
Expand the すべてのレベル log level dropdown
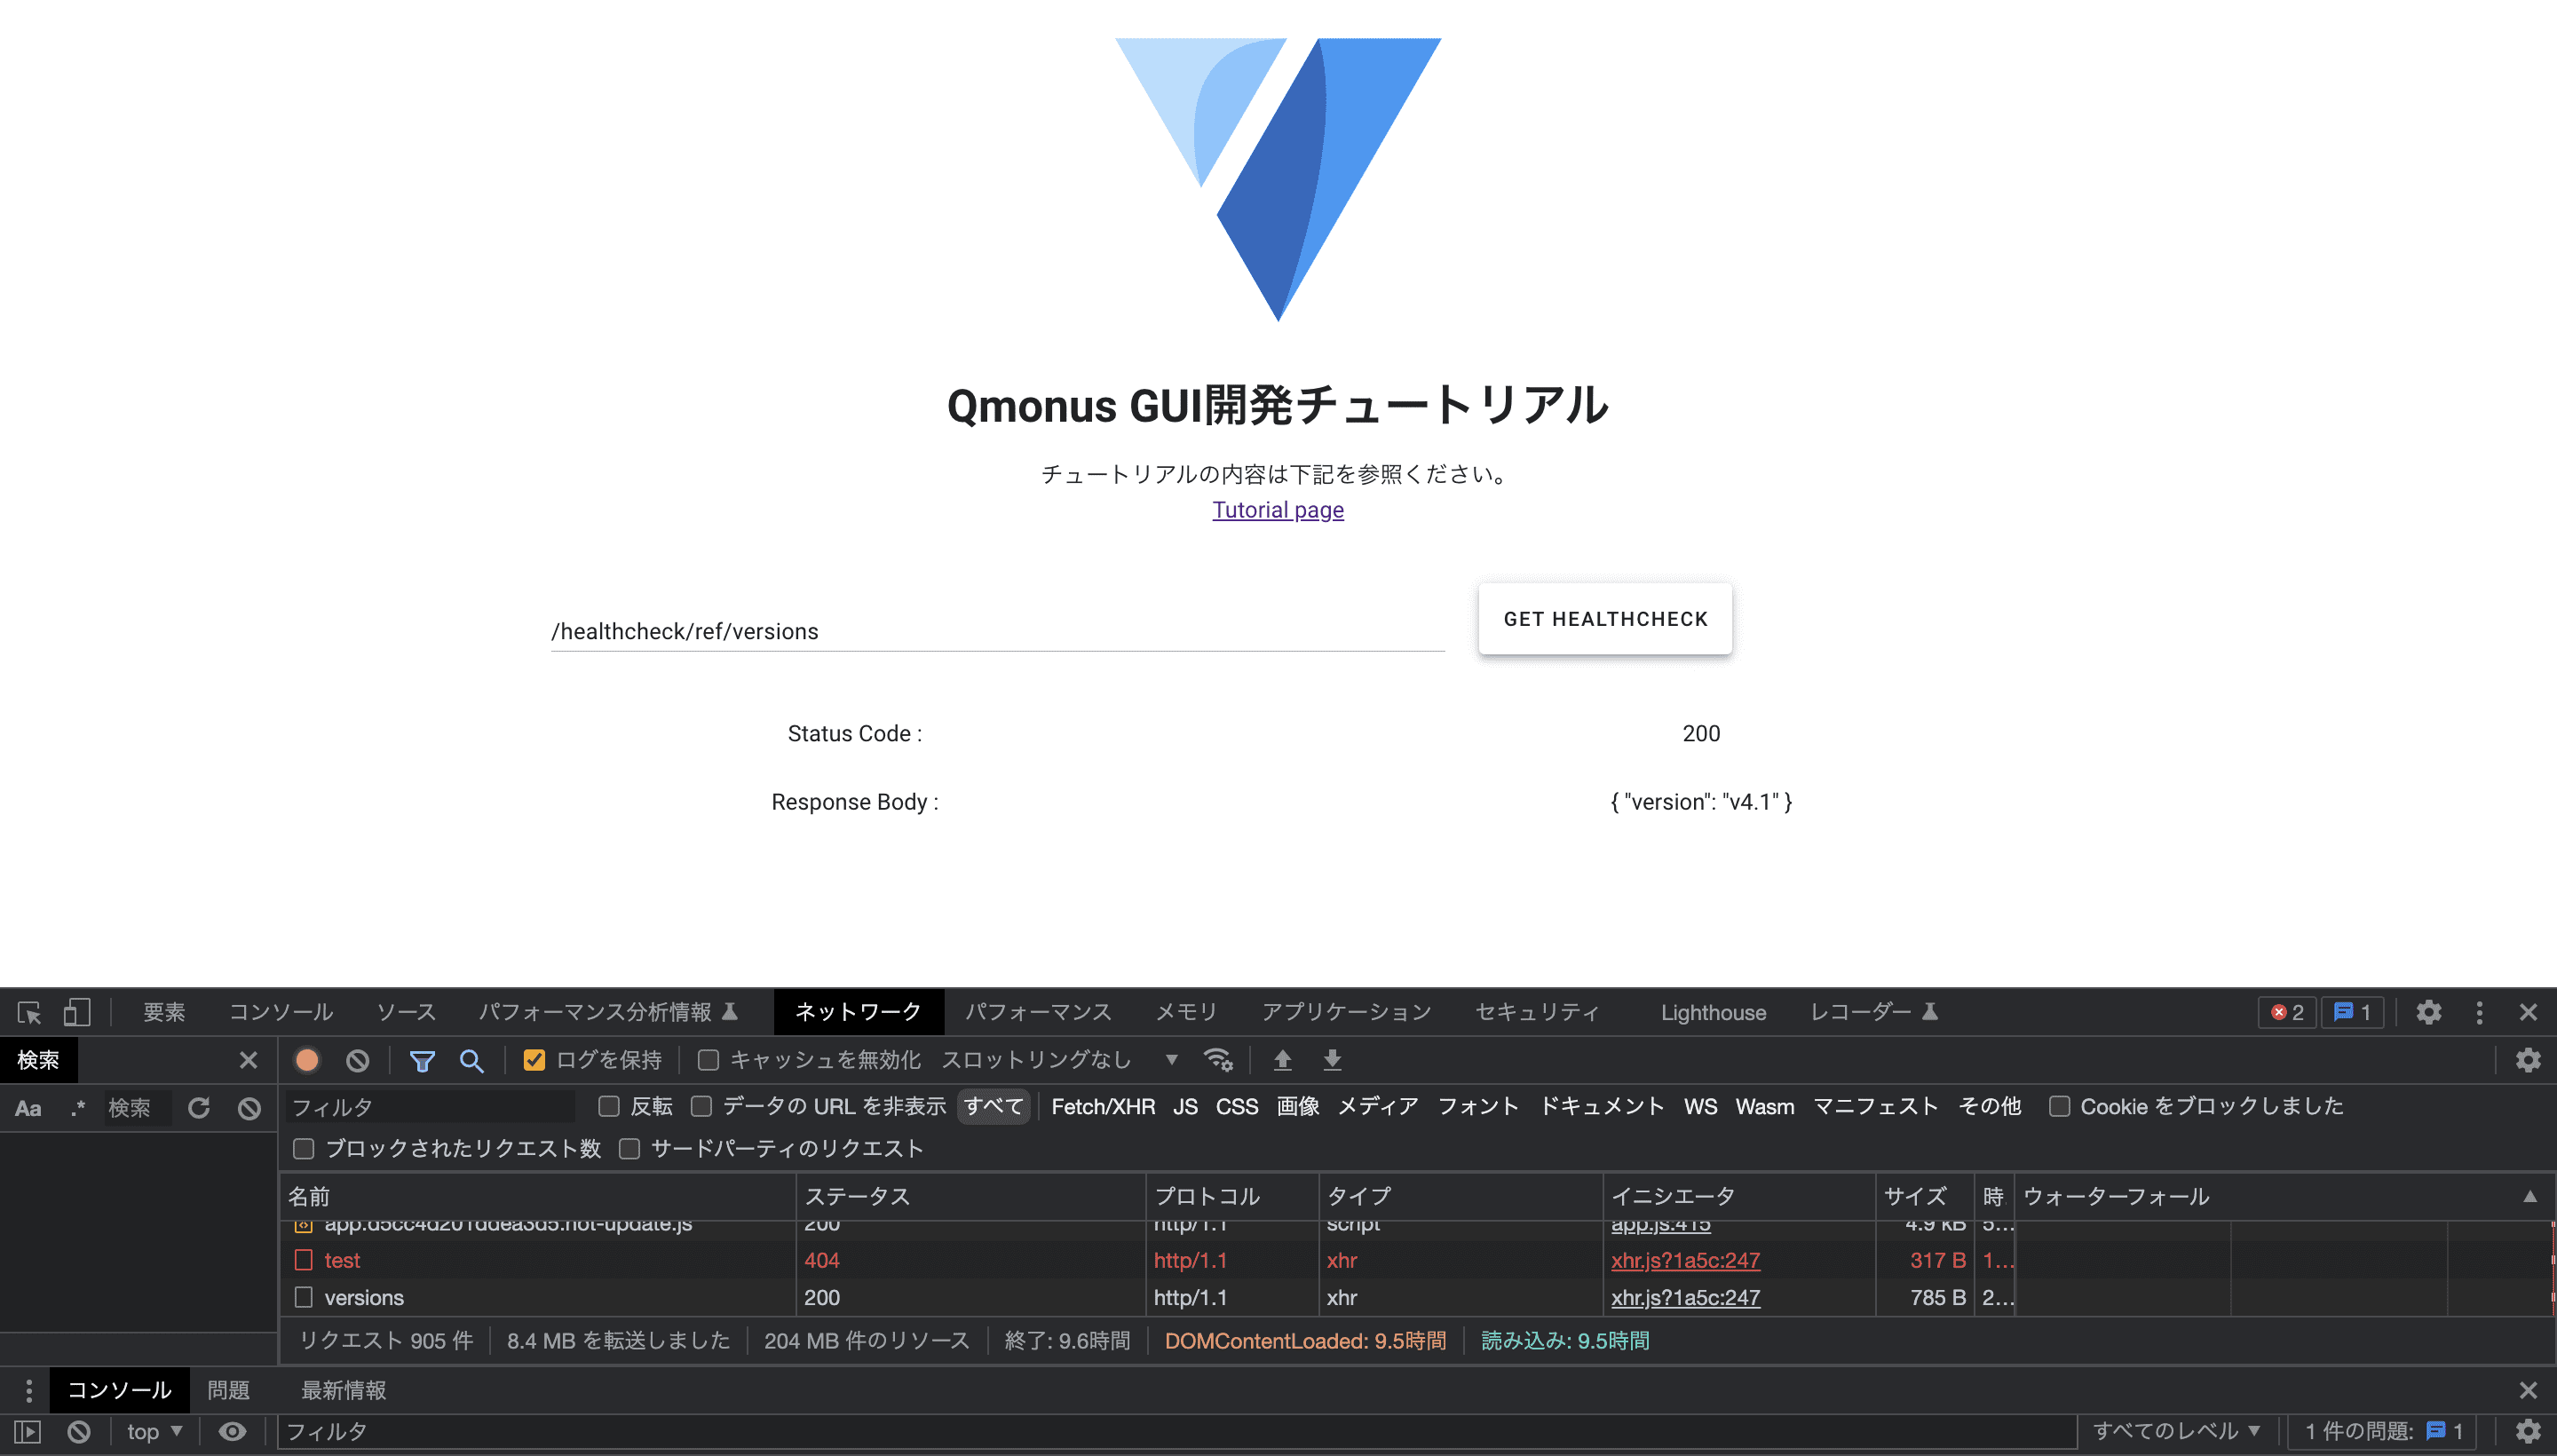(2176, 1431)
